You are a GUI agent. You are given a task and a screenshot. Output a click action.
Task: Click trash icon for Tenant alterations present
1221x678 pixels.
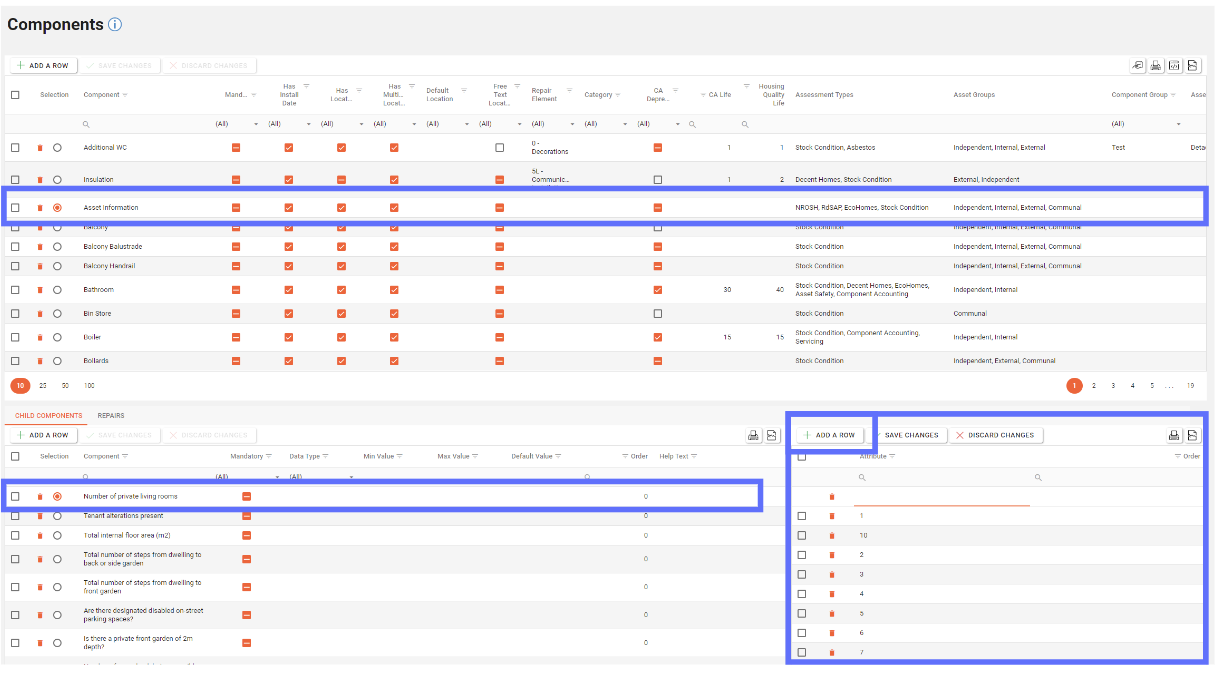click(40, 516)
